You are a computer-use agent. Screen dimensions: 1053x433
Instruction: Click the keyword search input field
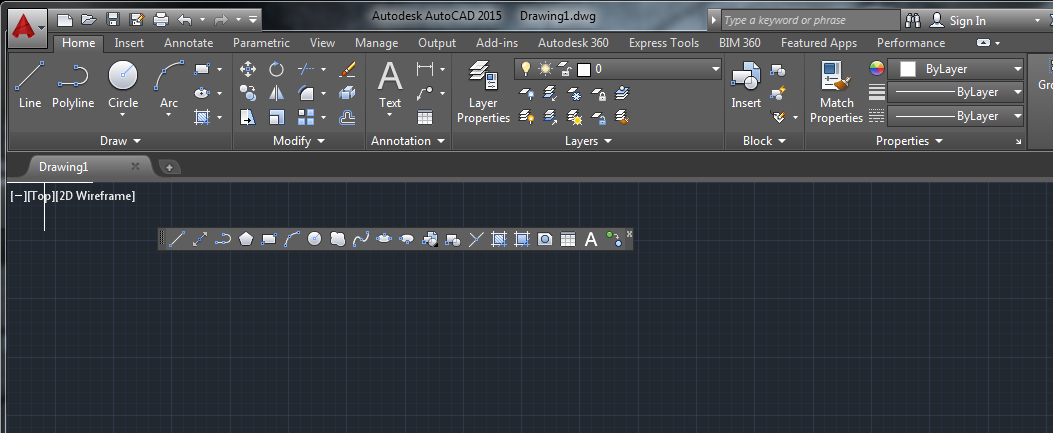click(809, 21)
